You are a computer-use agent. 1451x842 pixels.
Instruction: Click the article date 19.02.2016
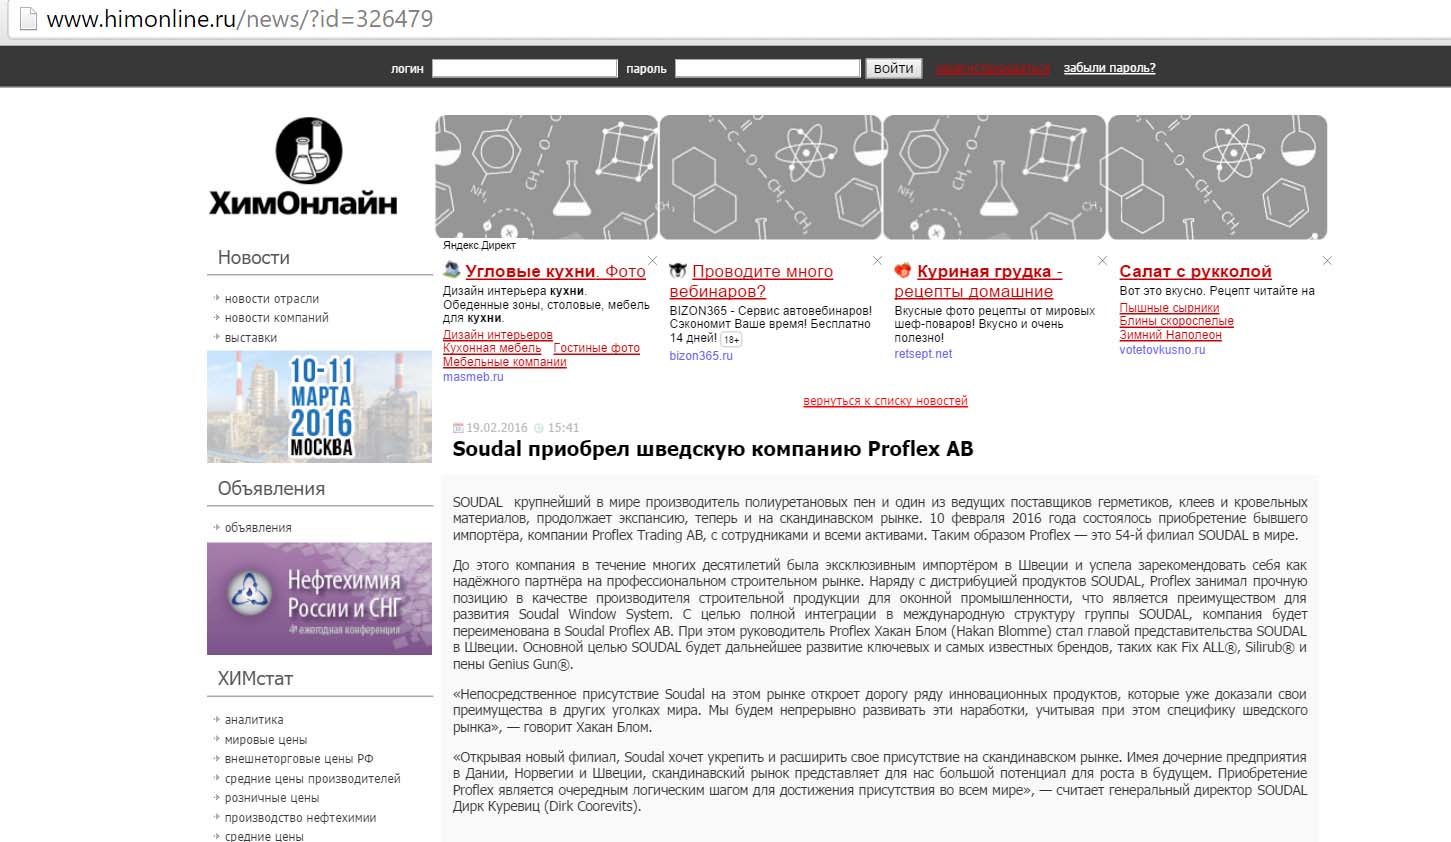pyautogui.click(x=496, y=428)
